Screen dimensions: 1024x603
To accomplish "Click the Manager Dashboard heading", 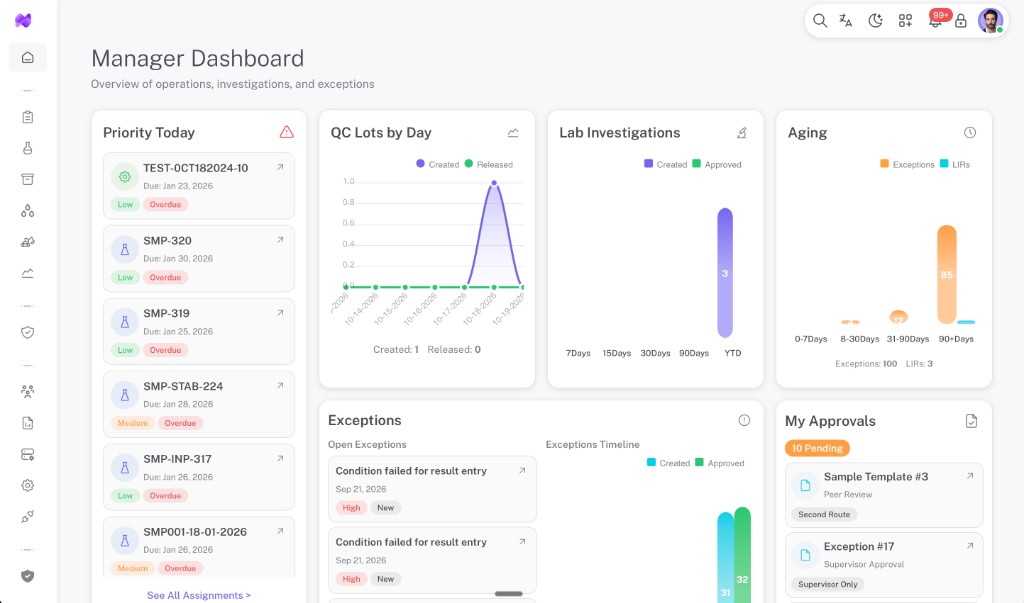I will [197, 58].
